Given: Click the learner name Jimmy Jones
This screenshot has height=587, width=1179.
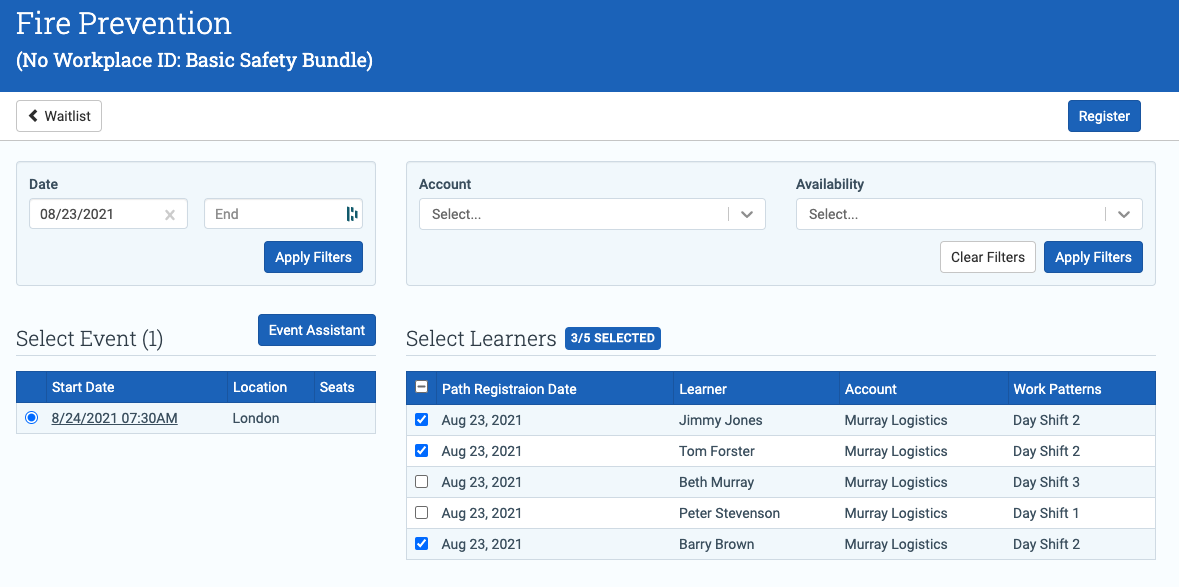Looking at the screenshot, I should tap(720, 420).
